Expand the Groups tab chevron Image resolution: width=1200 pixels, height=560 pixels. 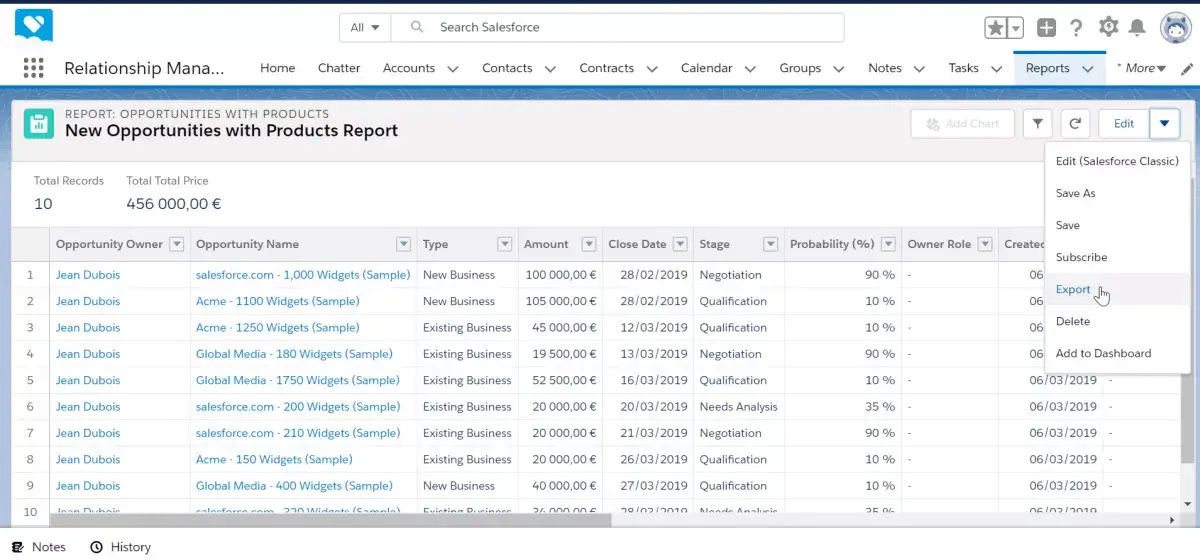pyautogui.click(x=838, y=69)
